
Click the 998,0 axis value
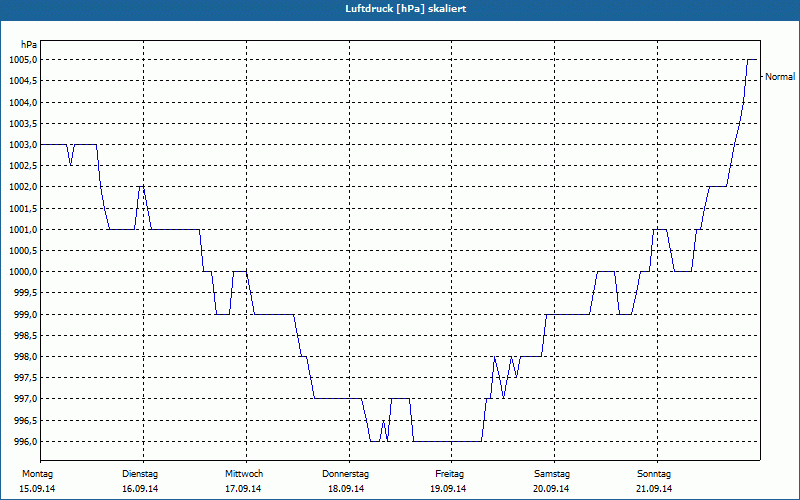tap(25, 357)
